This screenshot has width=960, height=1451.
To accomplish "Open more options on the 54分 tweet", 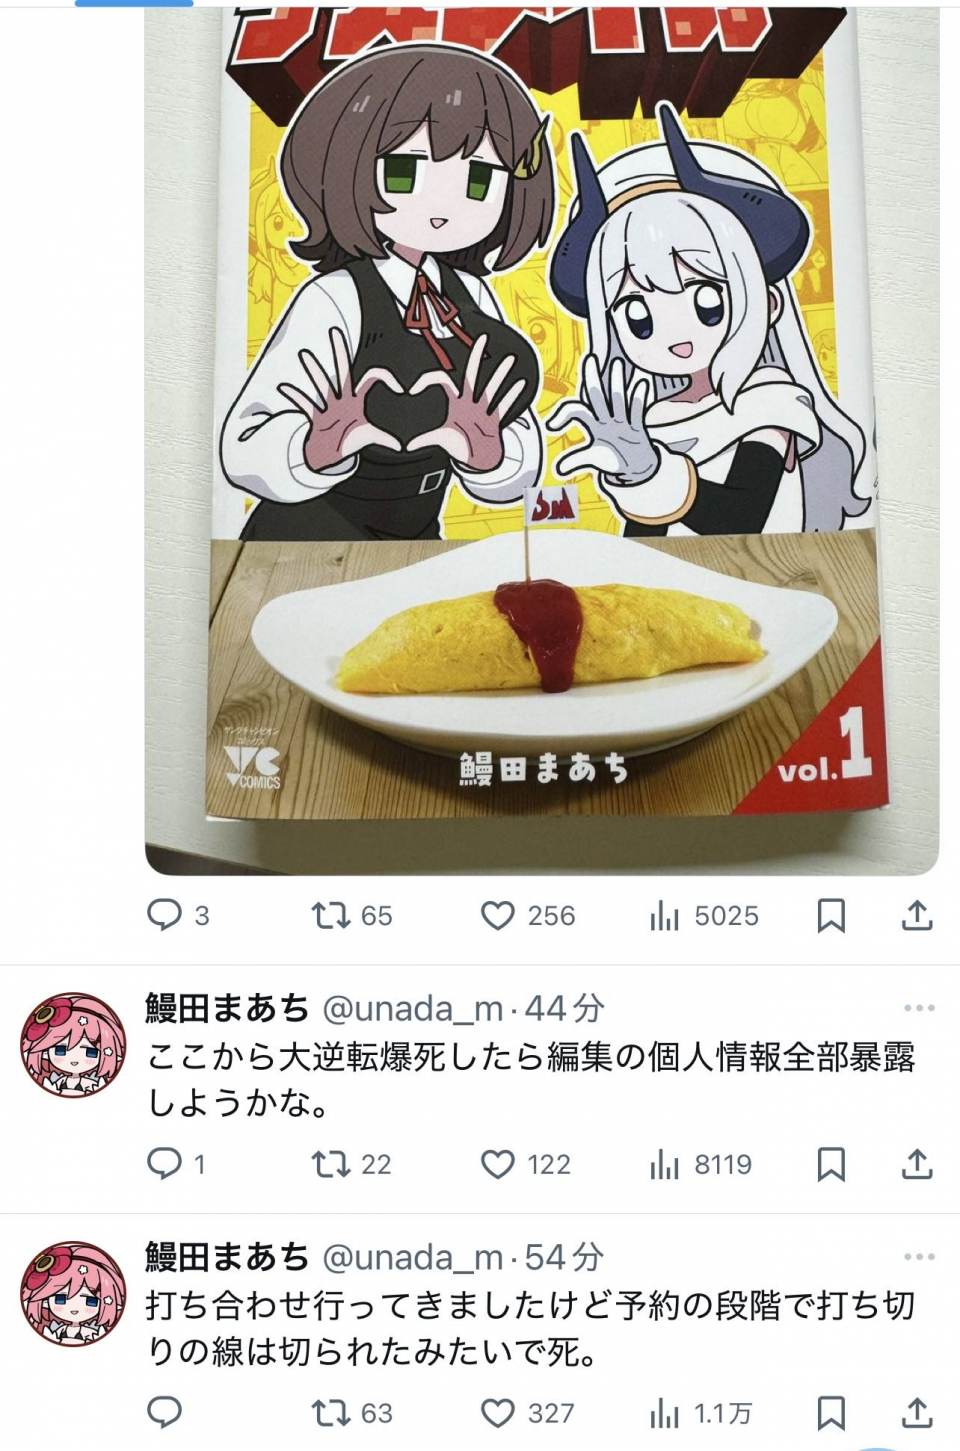I will [919, 1257].
